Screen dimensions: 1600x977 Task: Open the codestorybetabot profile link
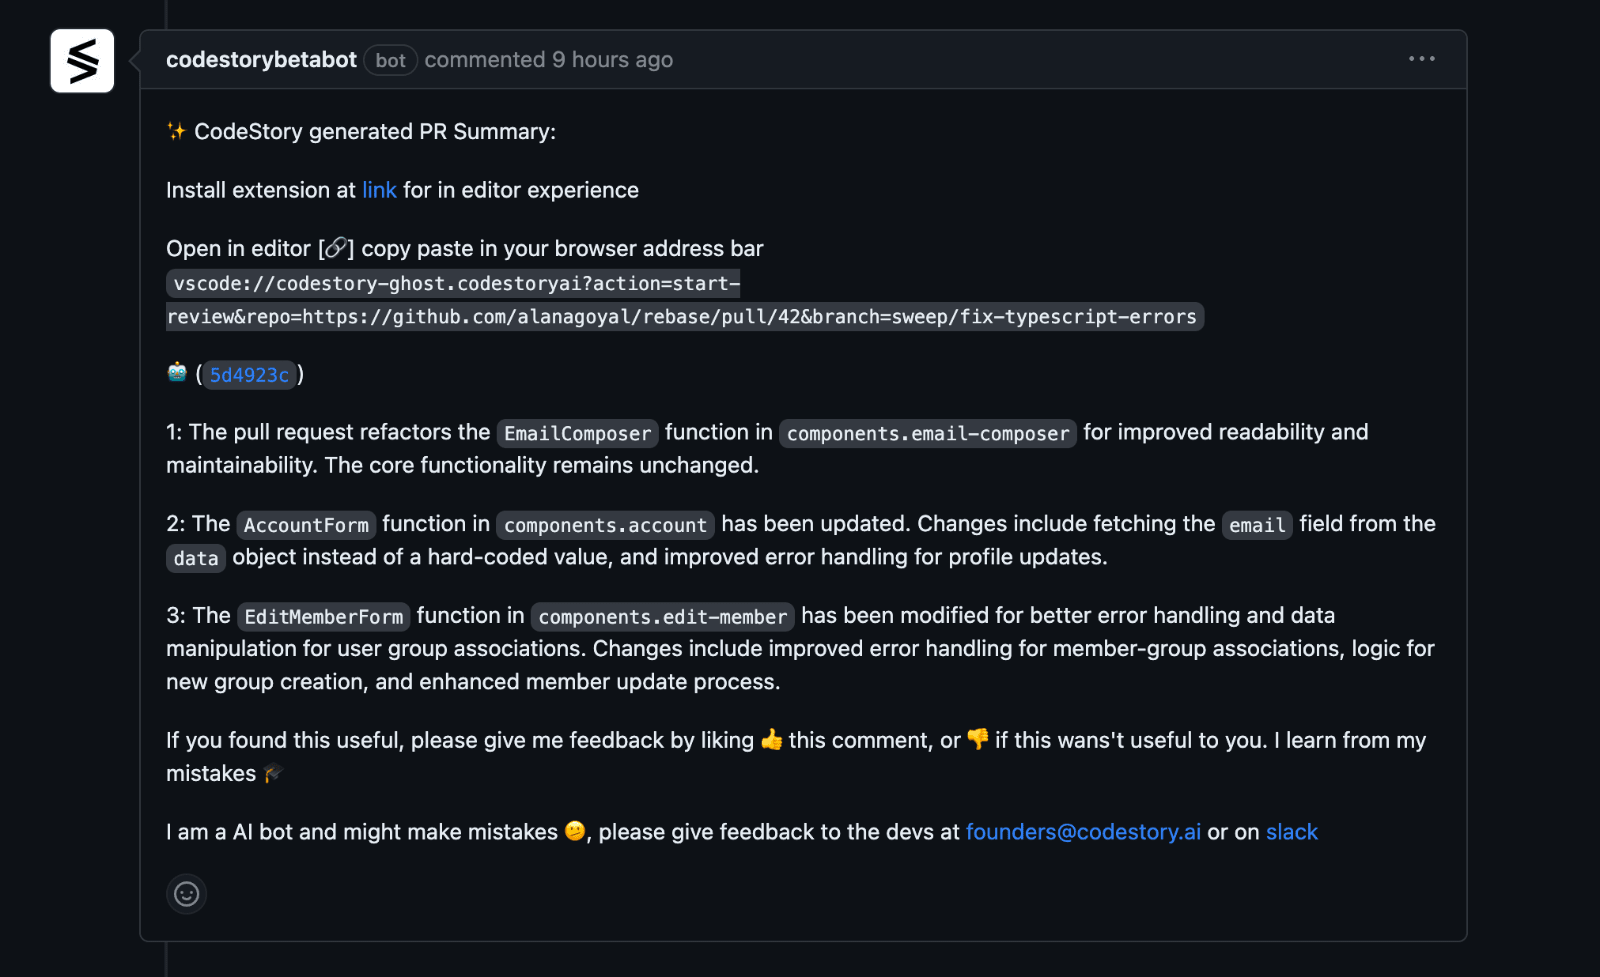coord(261,60)
